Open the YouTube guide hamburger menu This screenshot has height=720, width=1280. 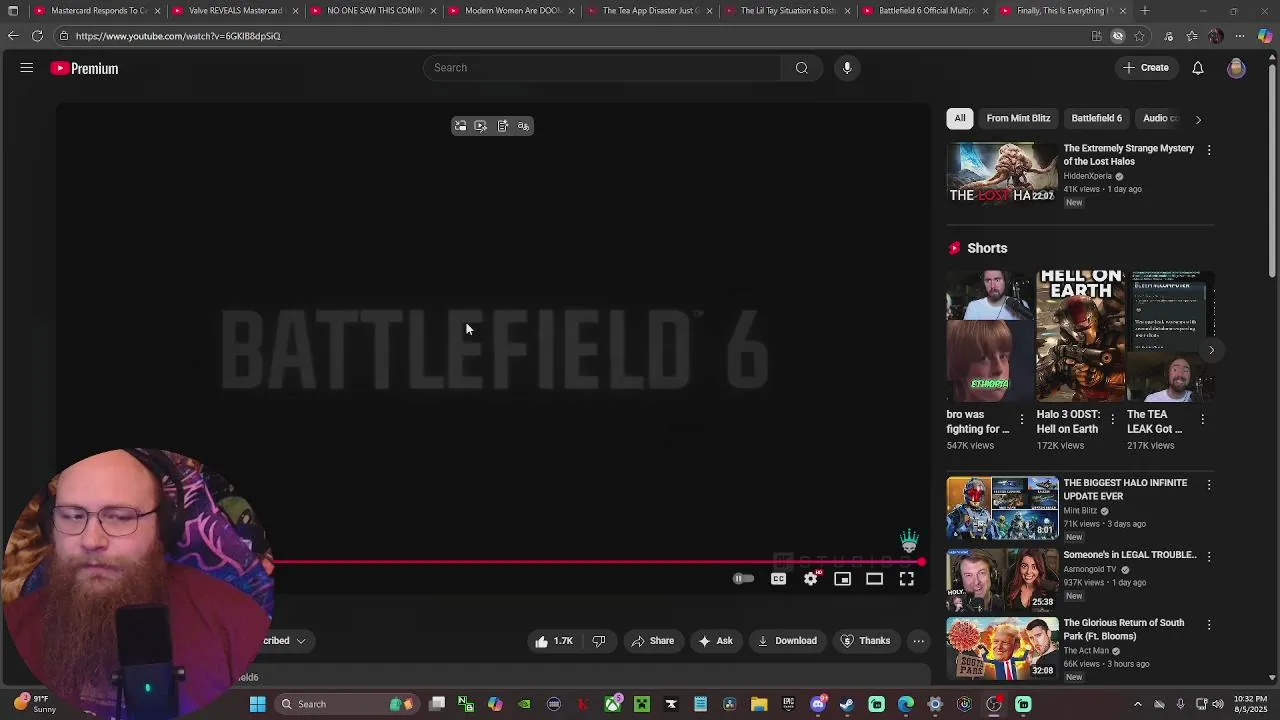[x=27, y=68]
